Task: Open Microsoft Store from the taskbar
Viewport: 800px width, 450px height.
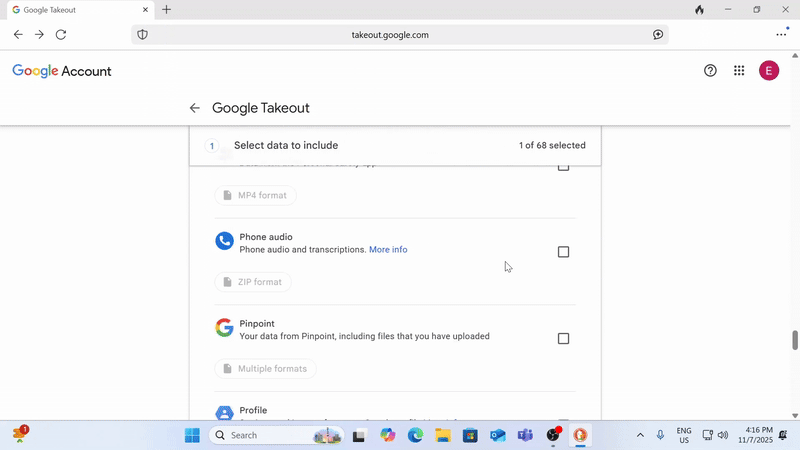Action: pos(470,435)
